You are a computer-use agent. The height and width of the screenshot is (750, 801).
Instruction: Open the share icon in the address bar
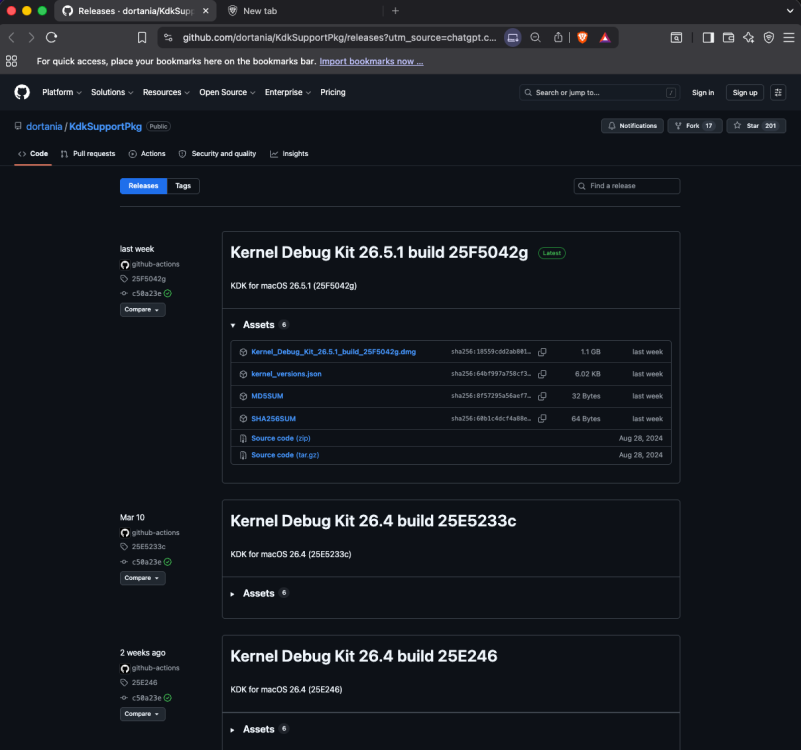pos(558,37)
